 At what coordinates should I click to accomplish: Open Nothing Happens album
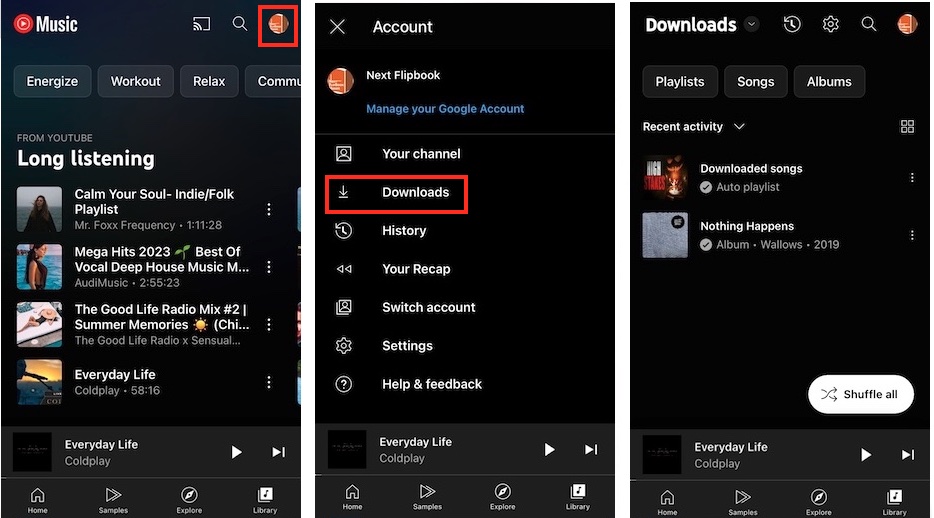[778, 235]
